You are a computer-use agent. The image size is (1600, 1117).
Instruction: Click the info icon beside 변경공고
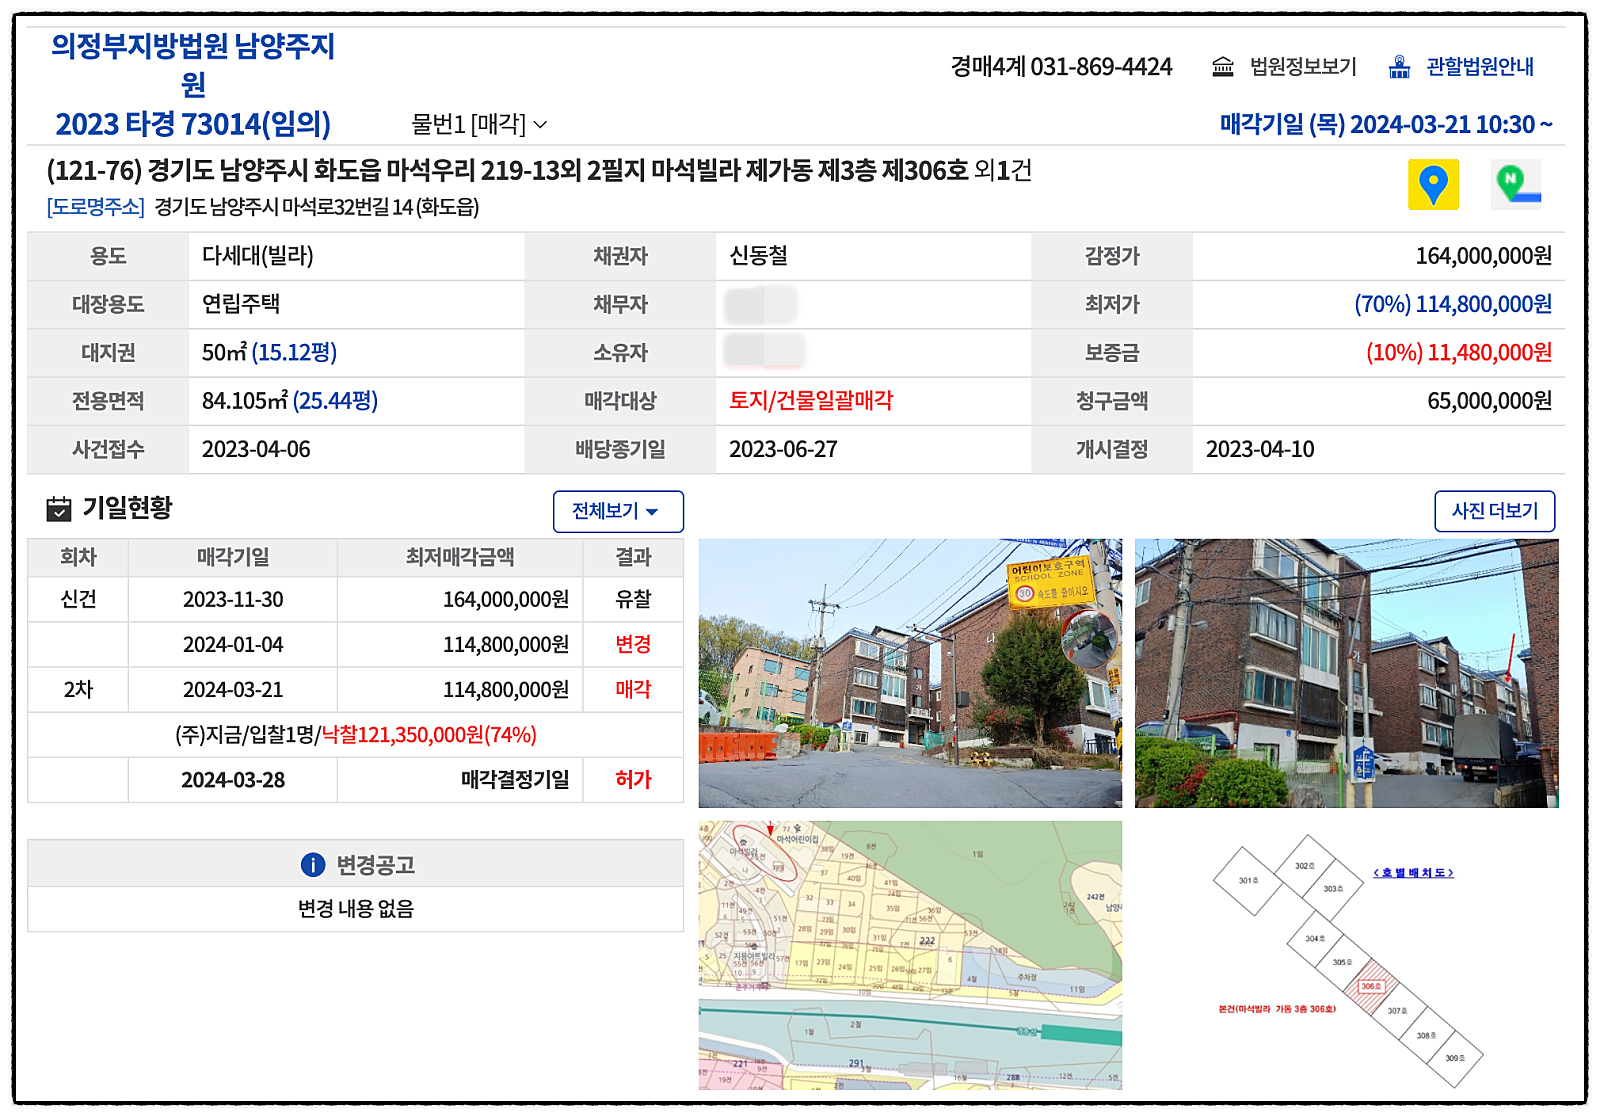point(313,865)
